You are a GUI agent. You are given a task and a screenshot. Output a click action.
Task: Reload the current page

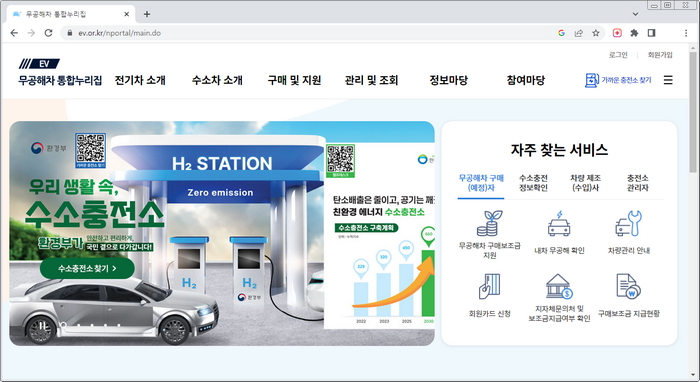pos(48,33)
